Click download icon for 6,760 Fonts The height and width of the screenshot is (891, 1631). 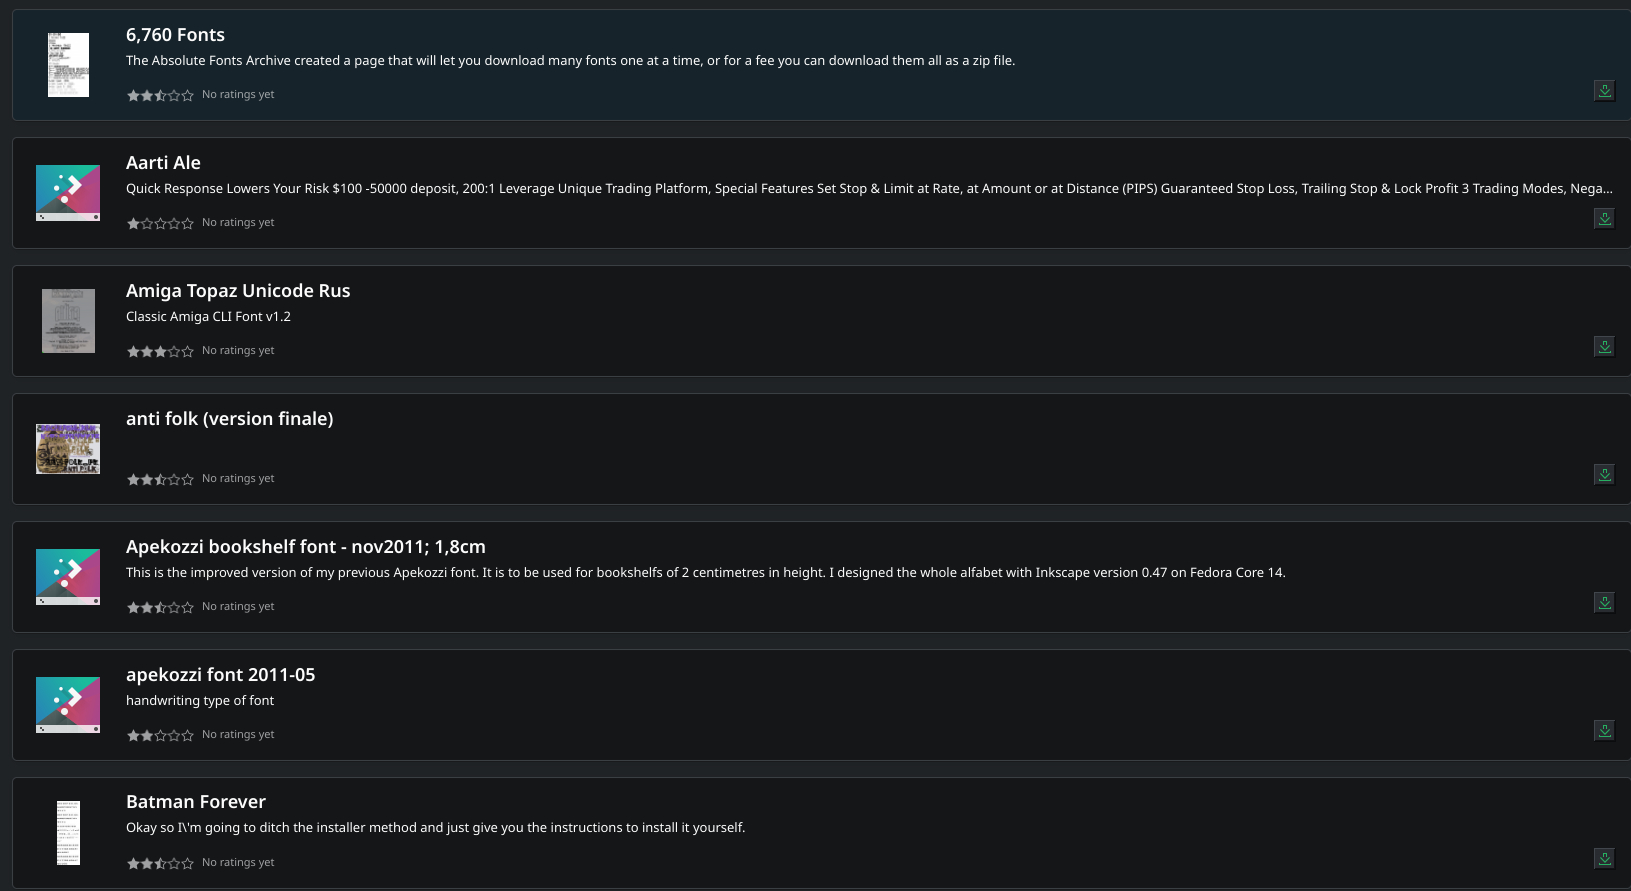pos(1604,91)
